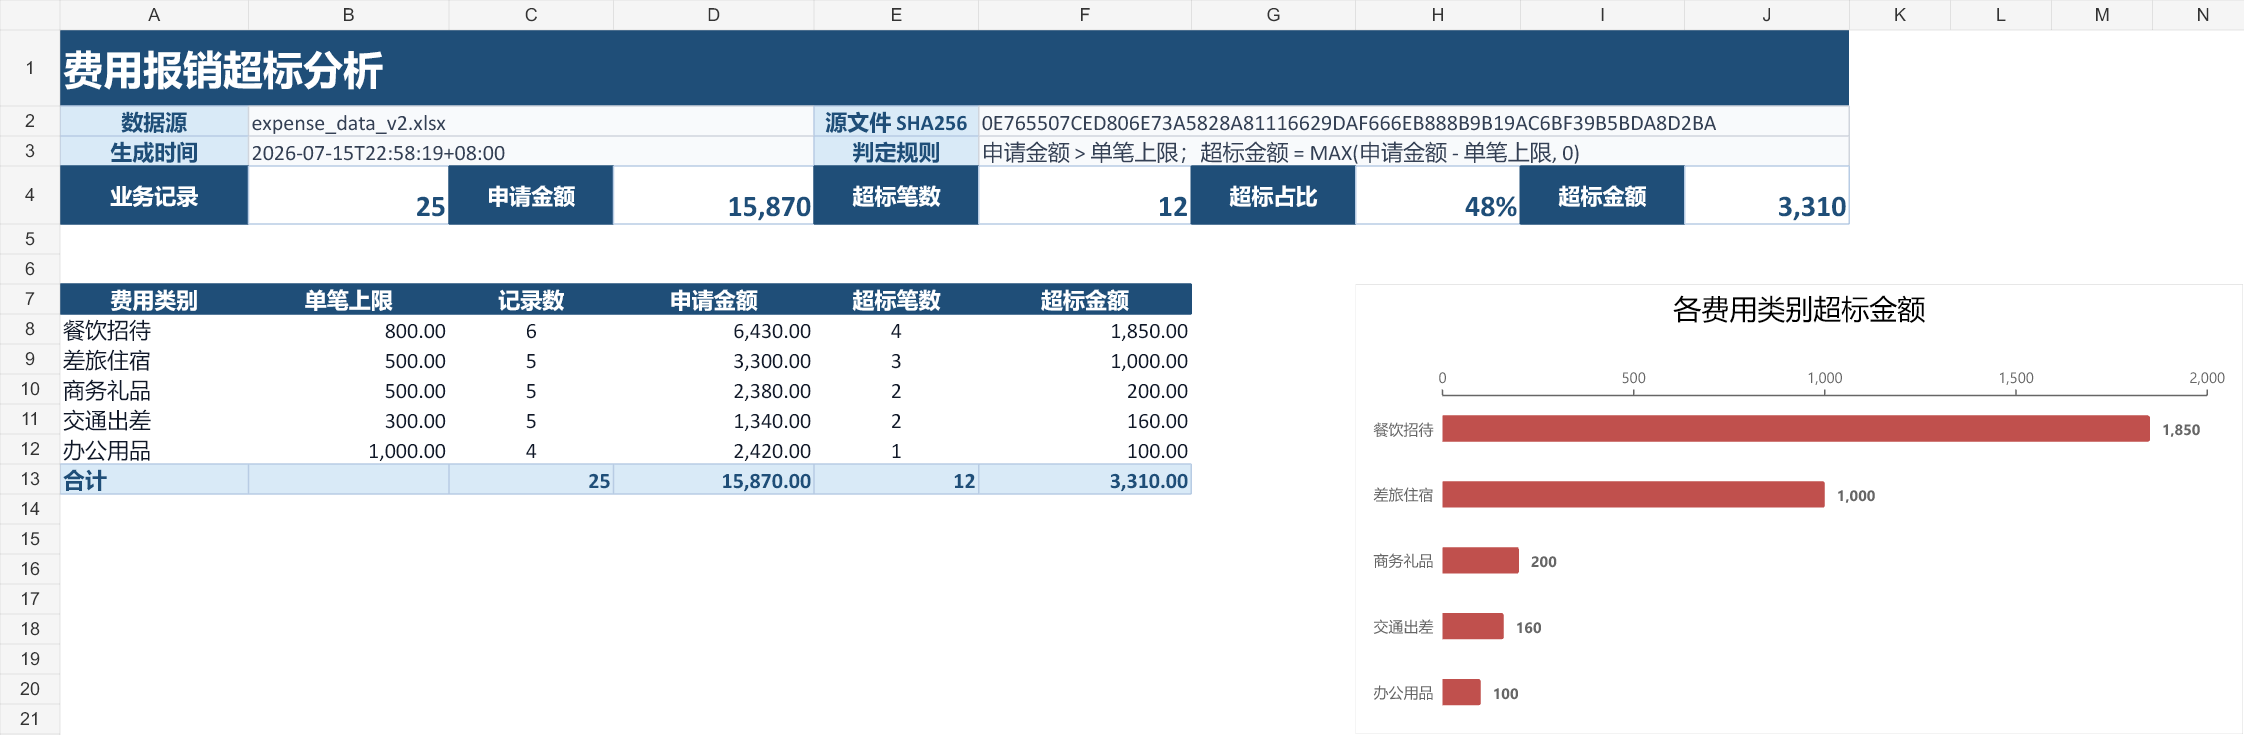Select cell with 1,850.00

pos(1085,330)
